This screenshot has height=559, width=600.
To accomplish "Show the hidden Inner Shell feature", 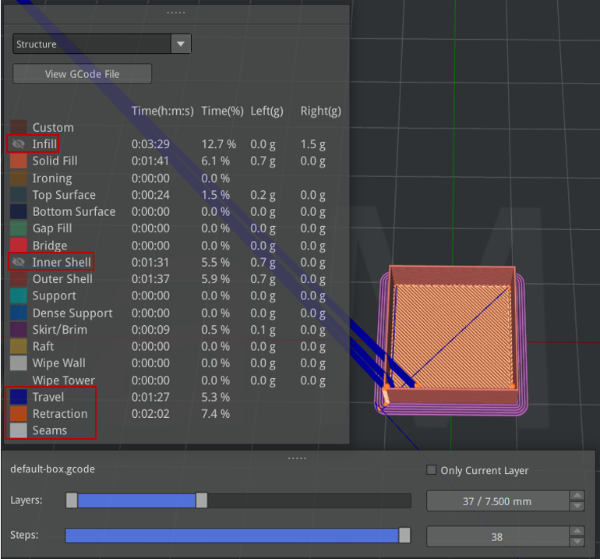I will 19,262.
